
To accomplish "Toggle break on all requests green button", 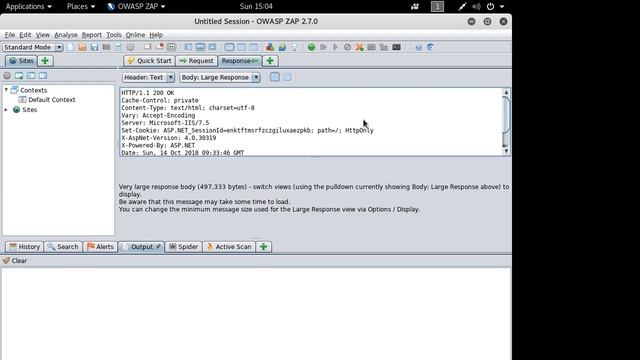I will point(311,47).
